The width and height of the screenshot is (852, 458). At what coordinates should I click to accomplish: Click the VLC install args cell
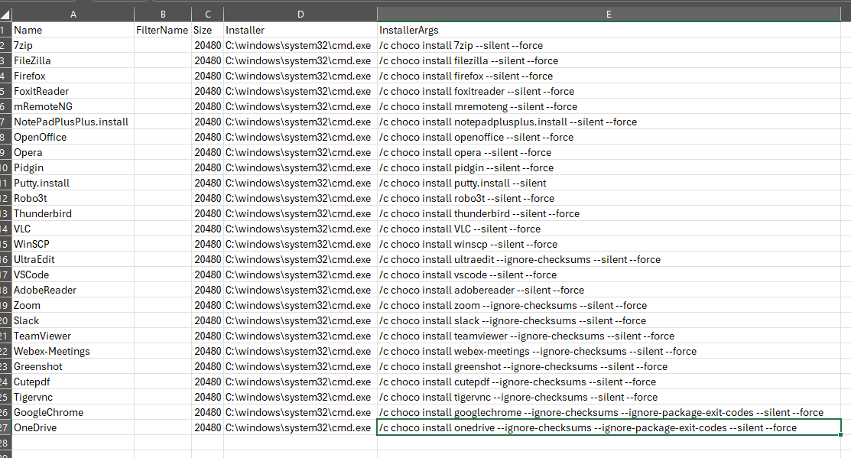(609, 229)
